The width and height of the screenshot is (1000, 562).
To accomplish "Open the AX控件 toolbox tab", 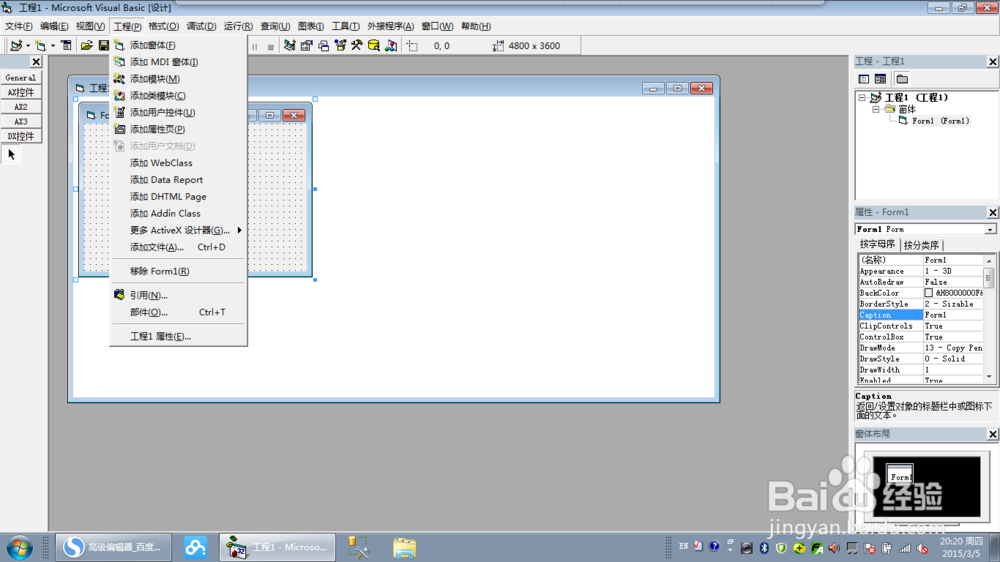I will [x=21, y=92].
